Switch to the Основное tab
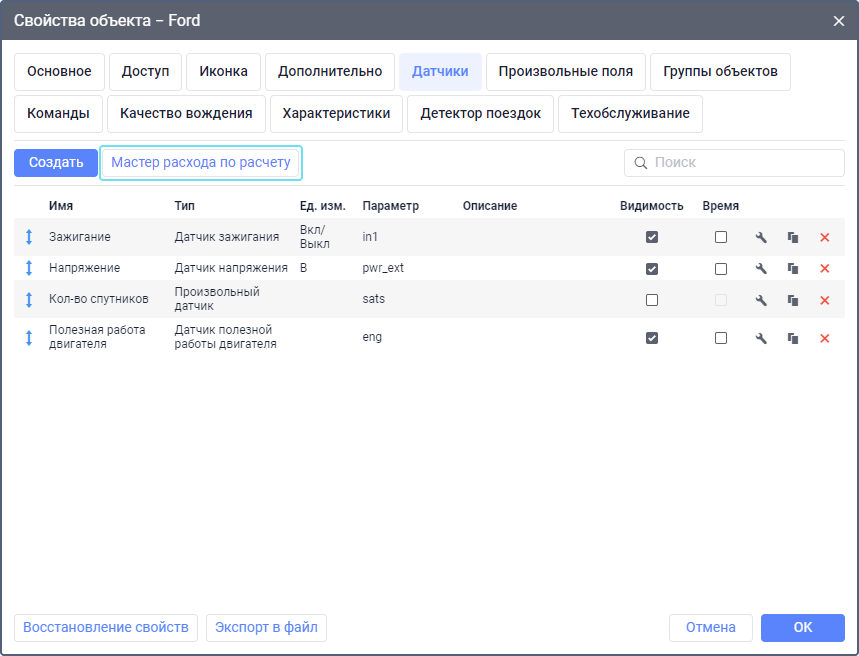Image resolution: width=859 pixels, height=656 pixels. [59, 72]
